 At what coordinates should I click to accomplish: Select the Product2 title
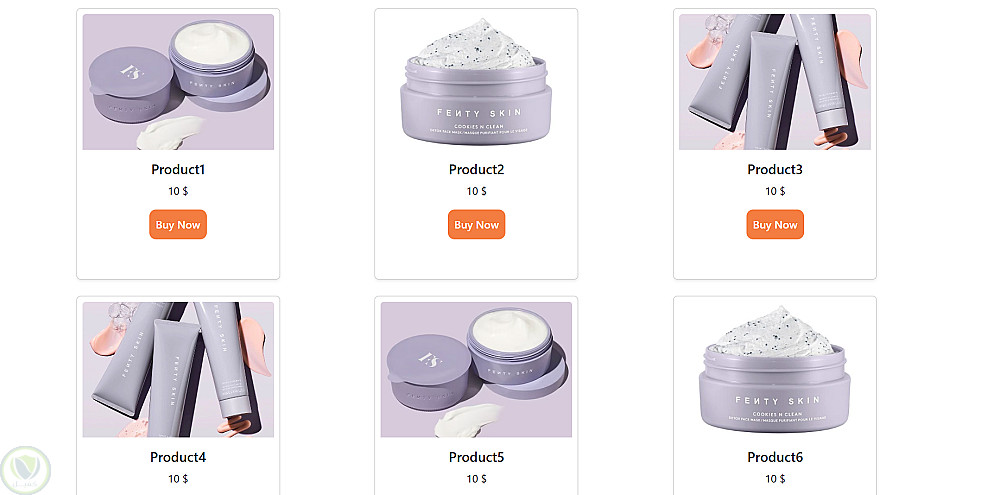476,170
